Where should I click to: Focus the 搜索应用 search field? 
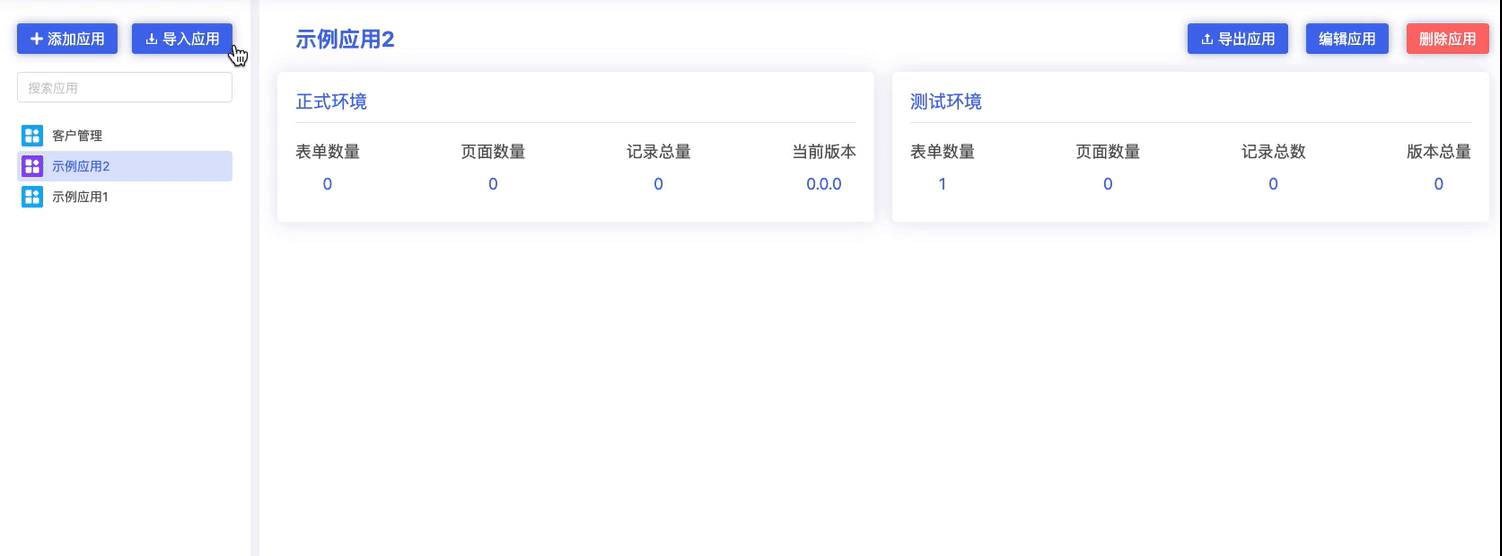click(x=124, y=88)
